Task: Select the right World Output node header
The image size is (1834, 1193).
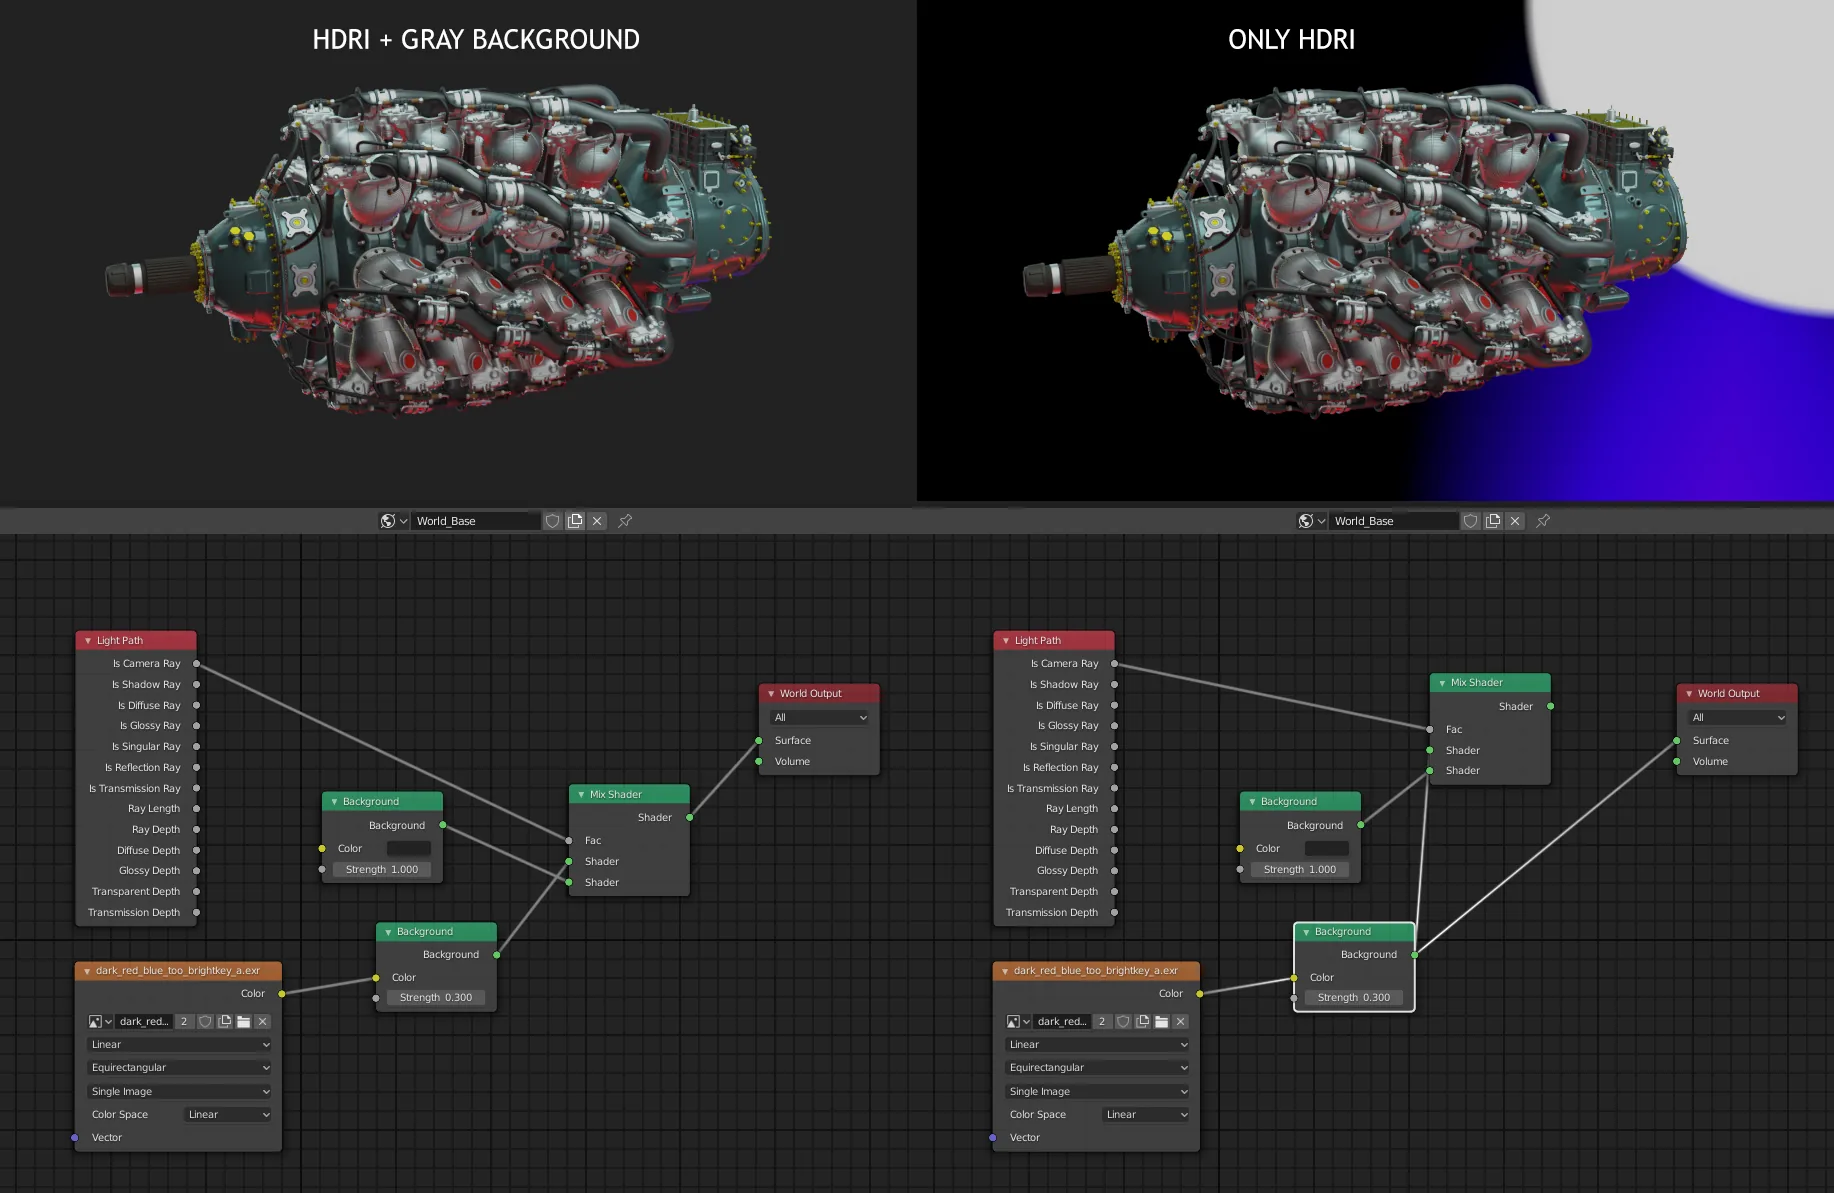Action: coord(1736,693)
